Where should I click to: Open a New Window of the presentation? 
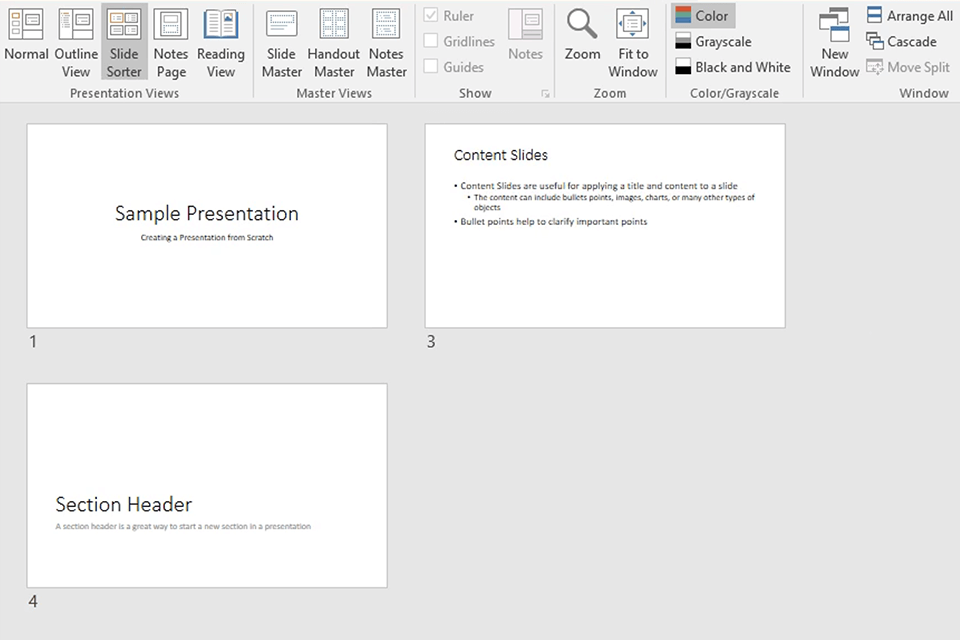pos(834,42)
